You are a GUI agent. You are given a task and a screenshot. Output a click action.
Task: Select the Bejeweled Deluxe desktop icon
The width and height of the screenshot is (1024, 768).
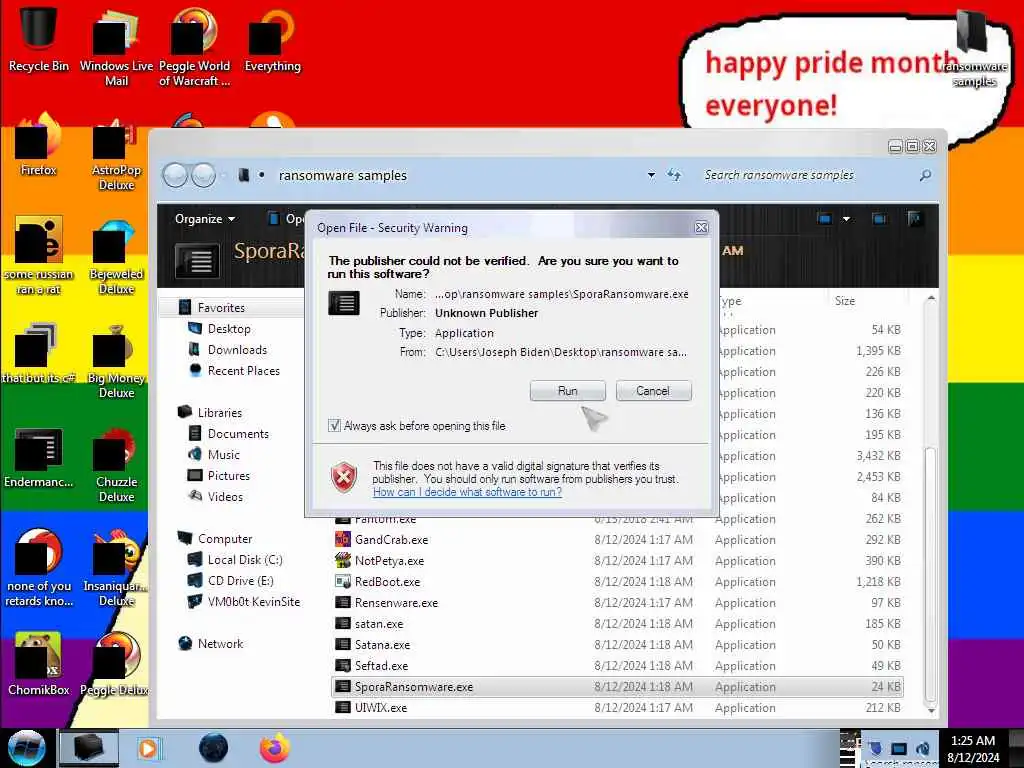(x=116, y=257)
